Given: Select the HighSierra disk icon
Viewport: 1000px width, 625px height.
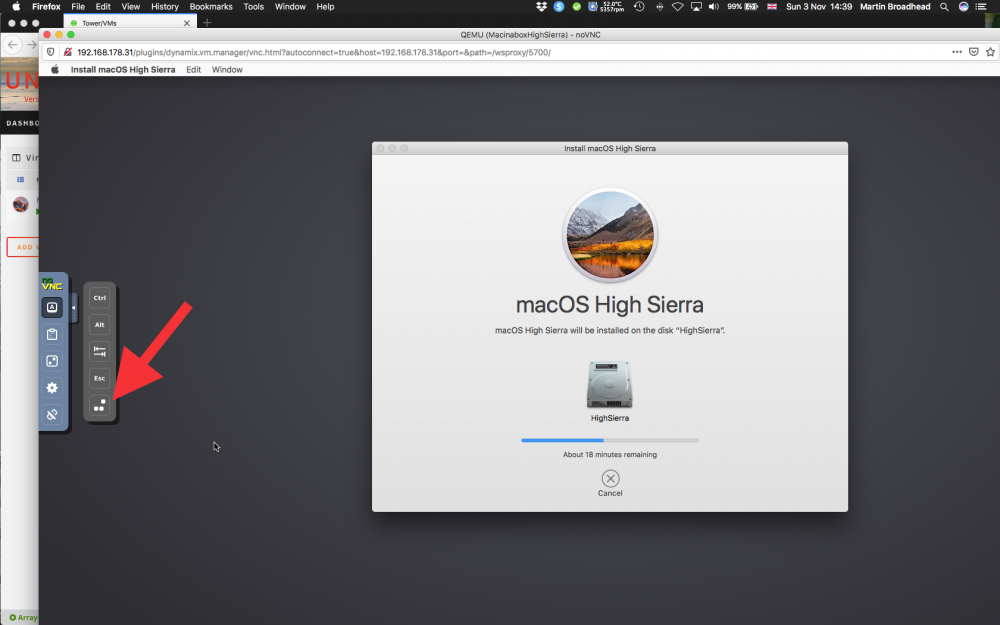Looking at the screenshot, I should click(610, 385).
